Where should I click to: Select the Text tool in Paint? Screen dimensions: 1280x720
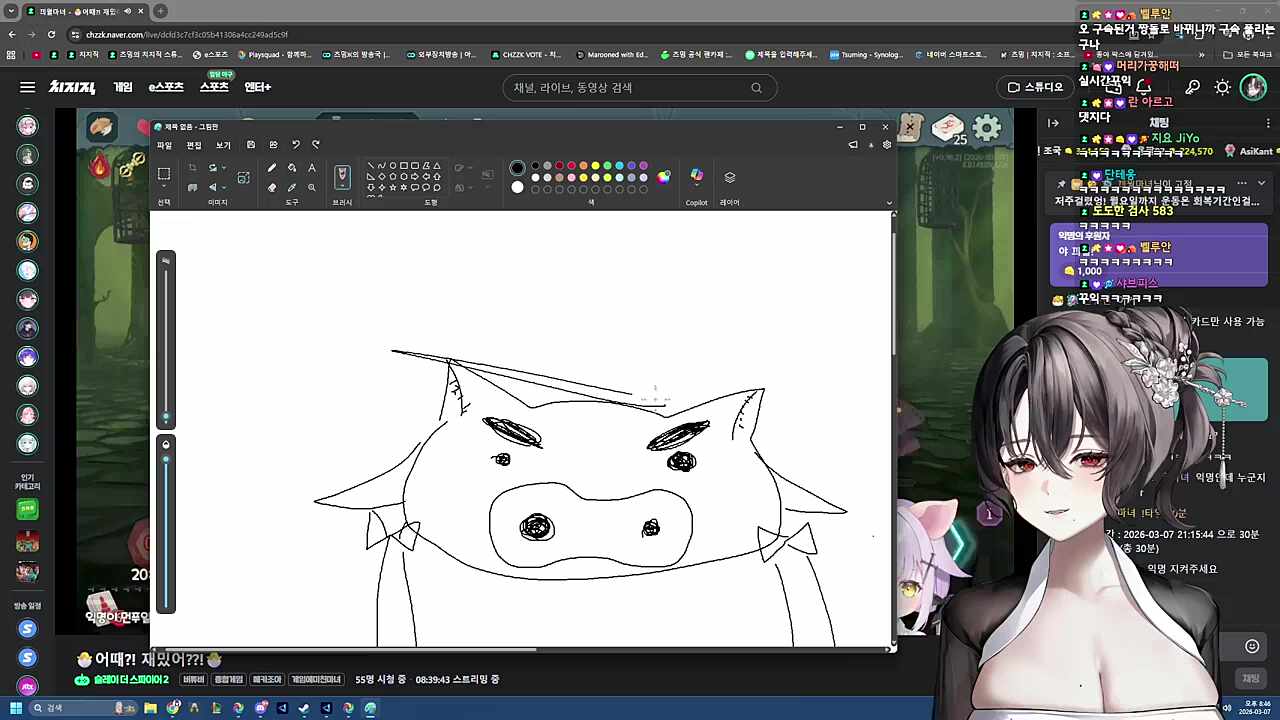312,168
